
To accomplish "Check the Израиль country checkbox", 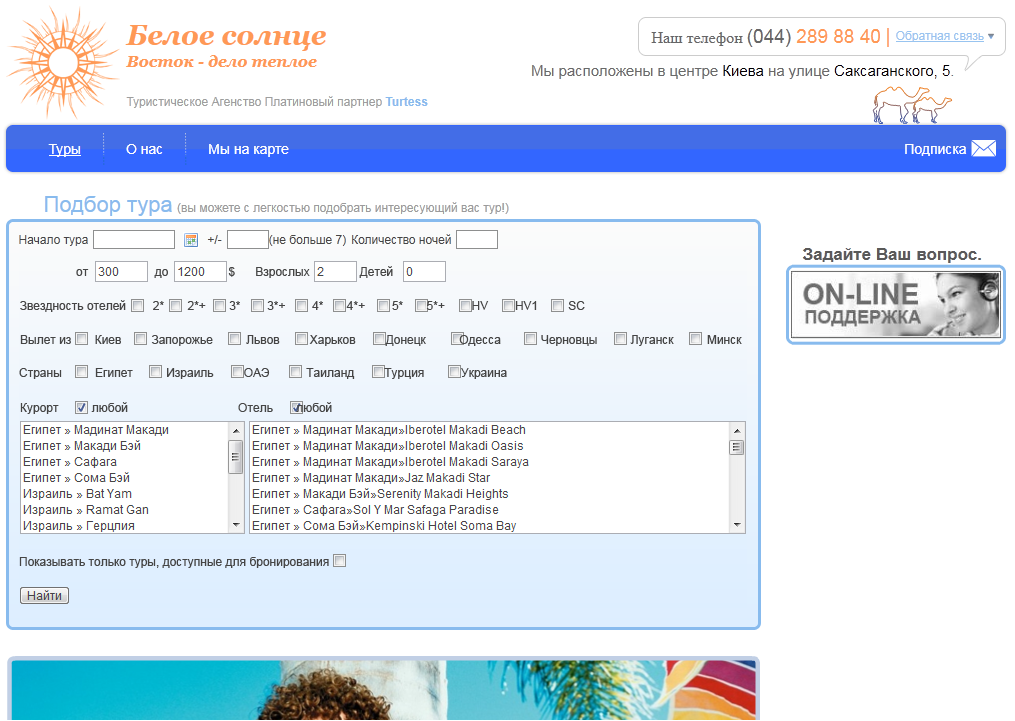I will [155, 372].
